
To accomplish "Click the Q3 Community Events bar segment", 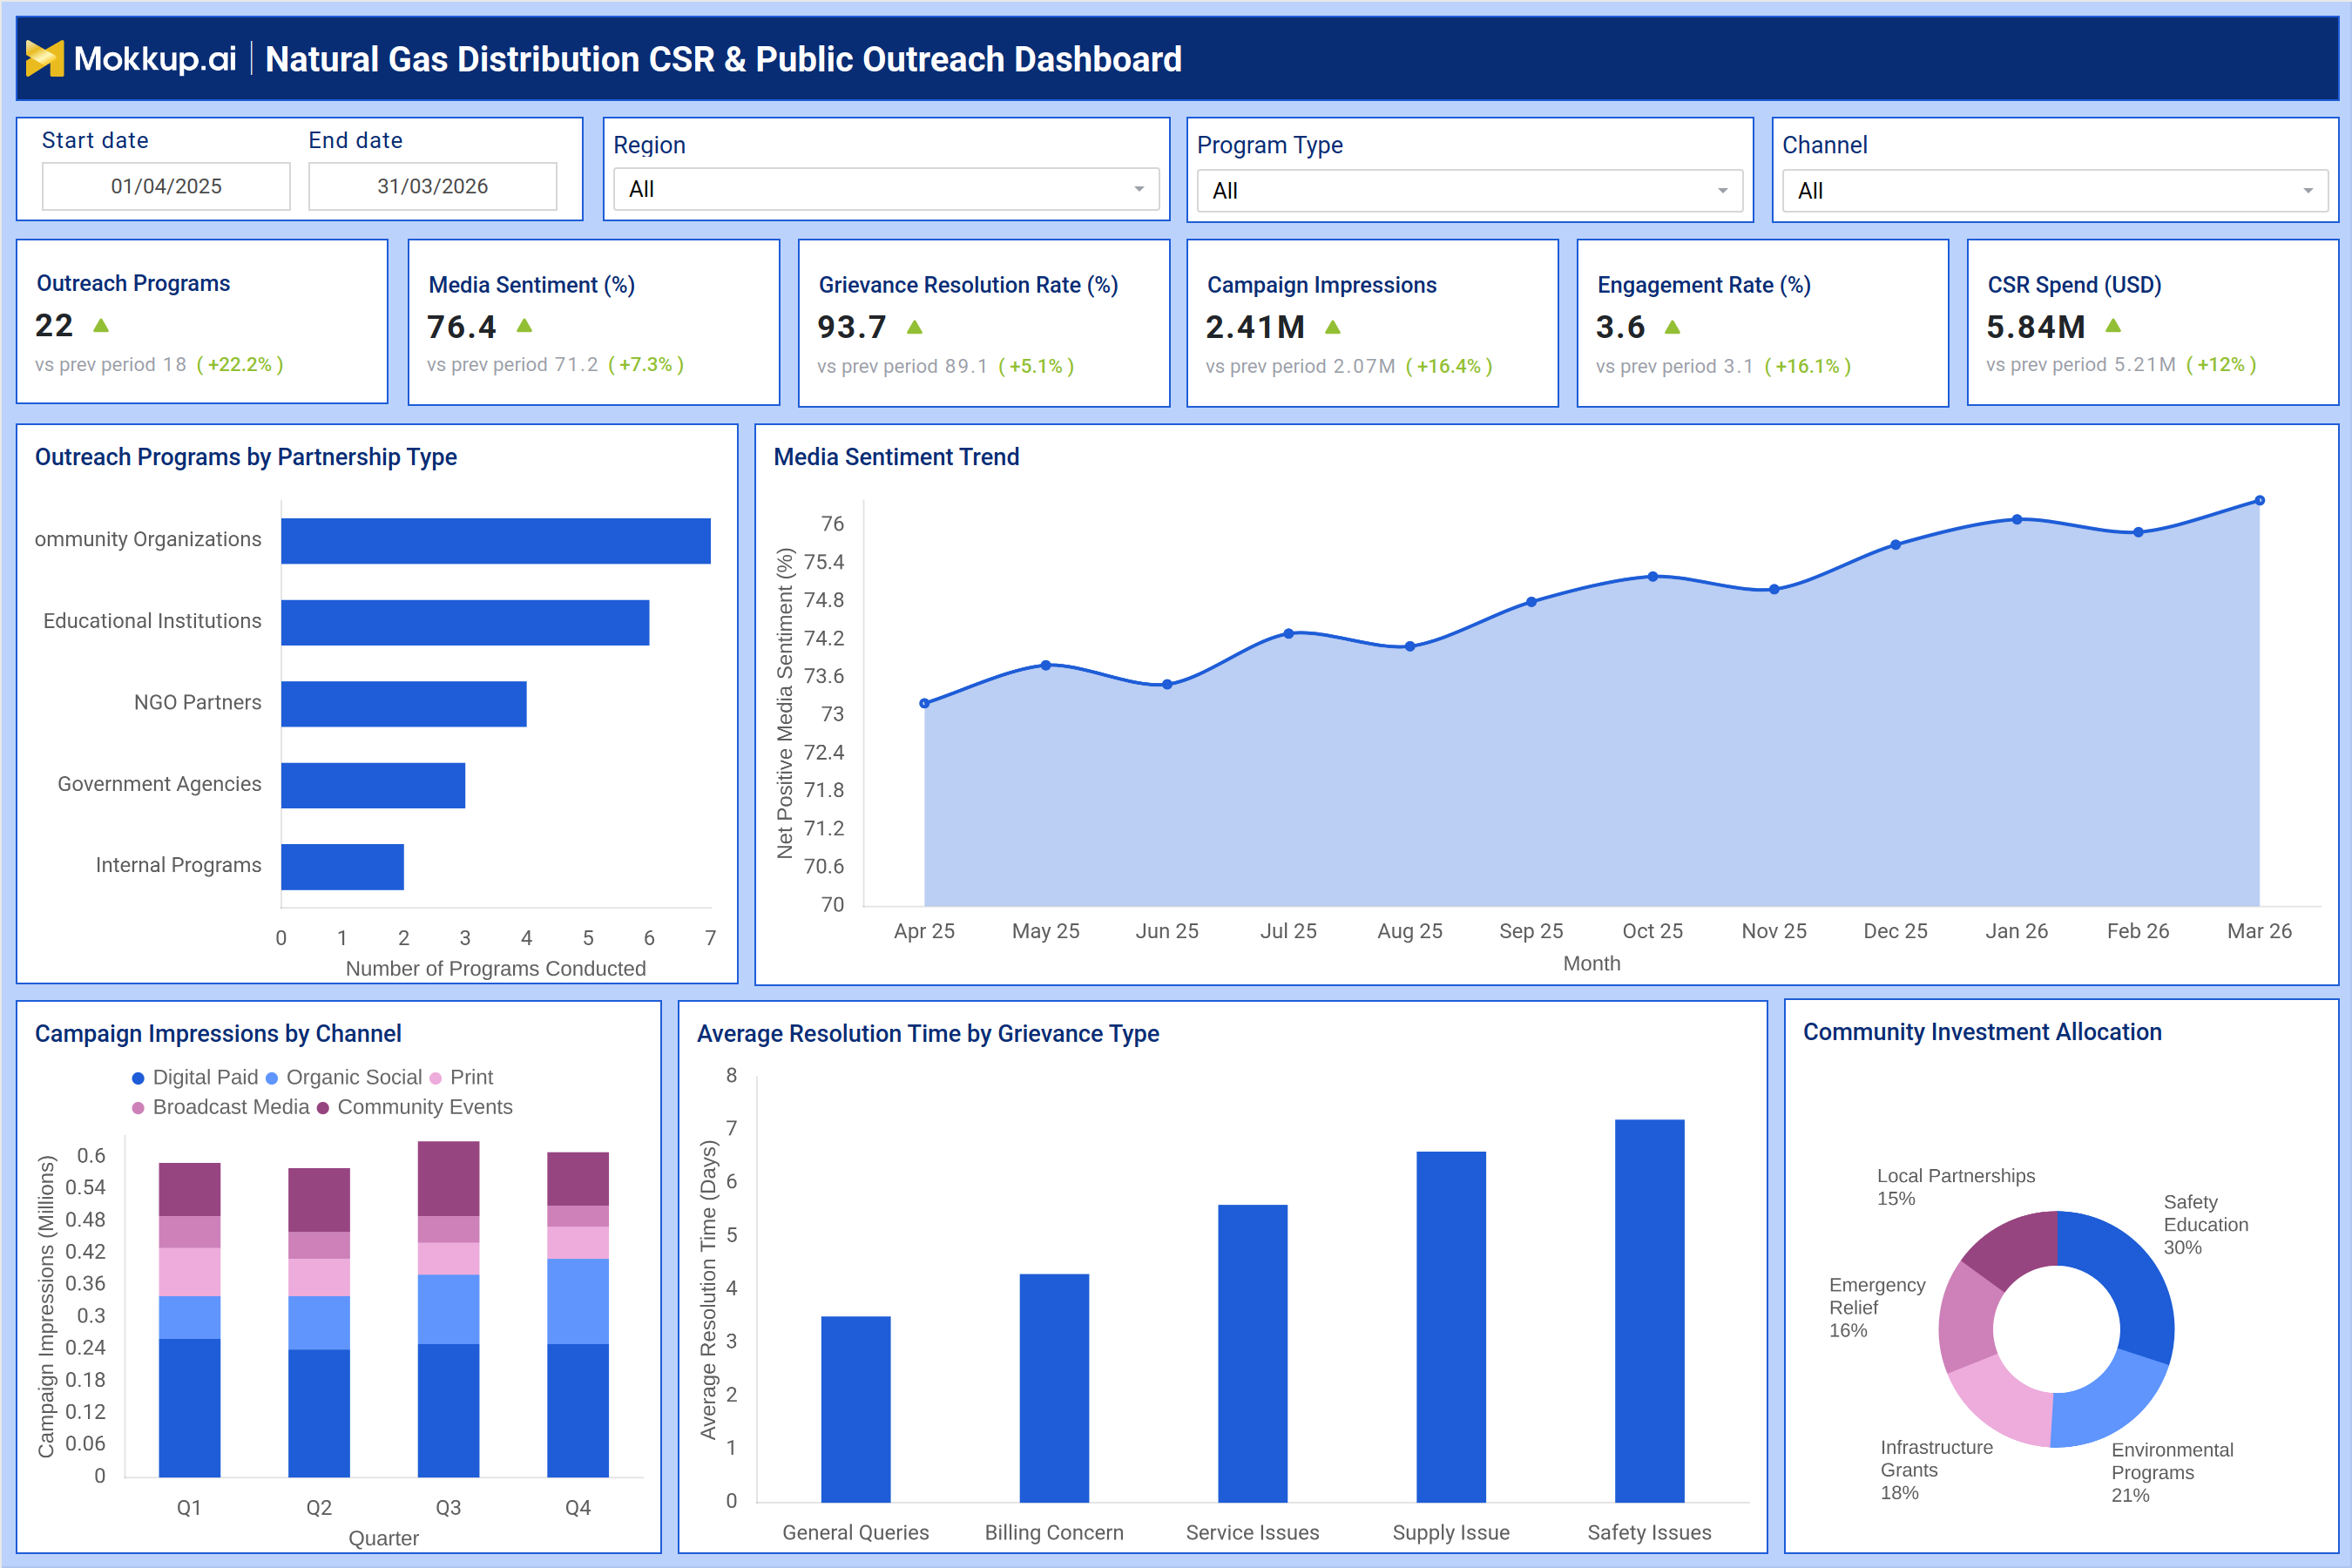I will 449,1178.
